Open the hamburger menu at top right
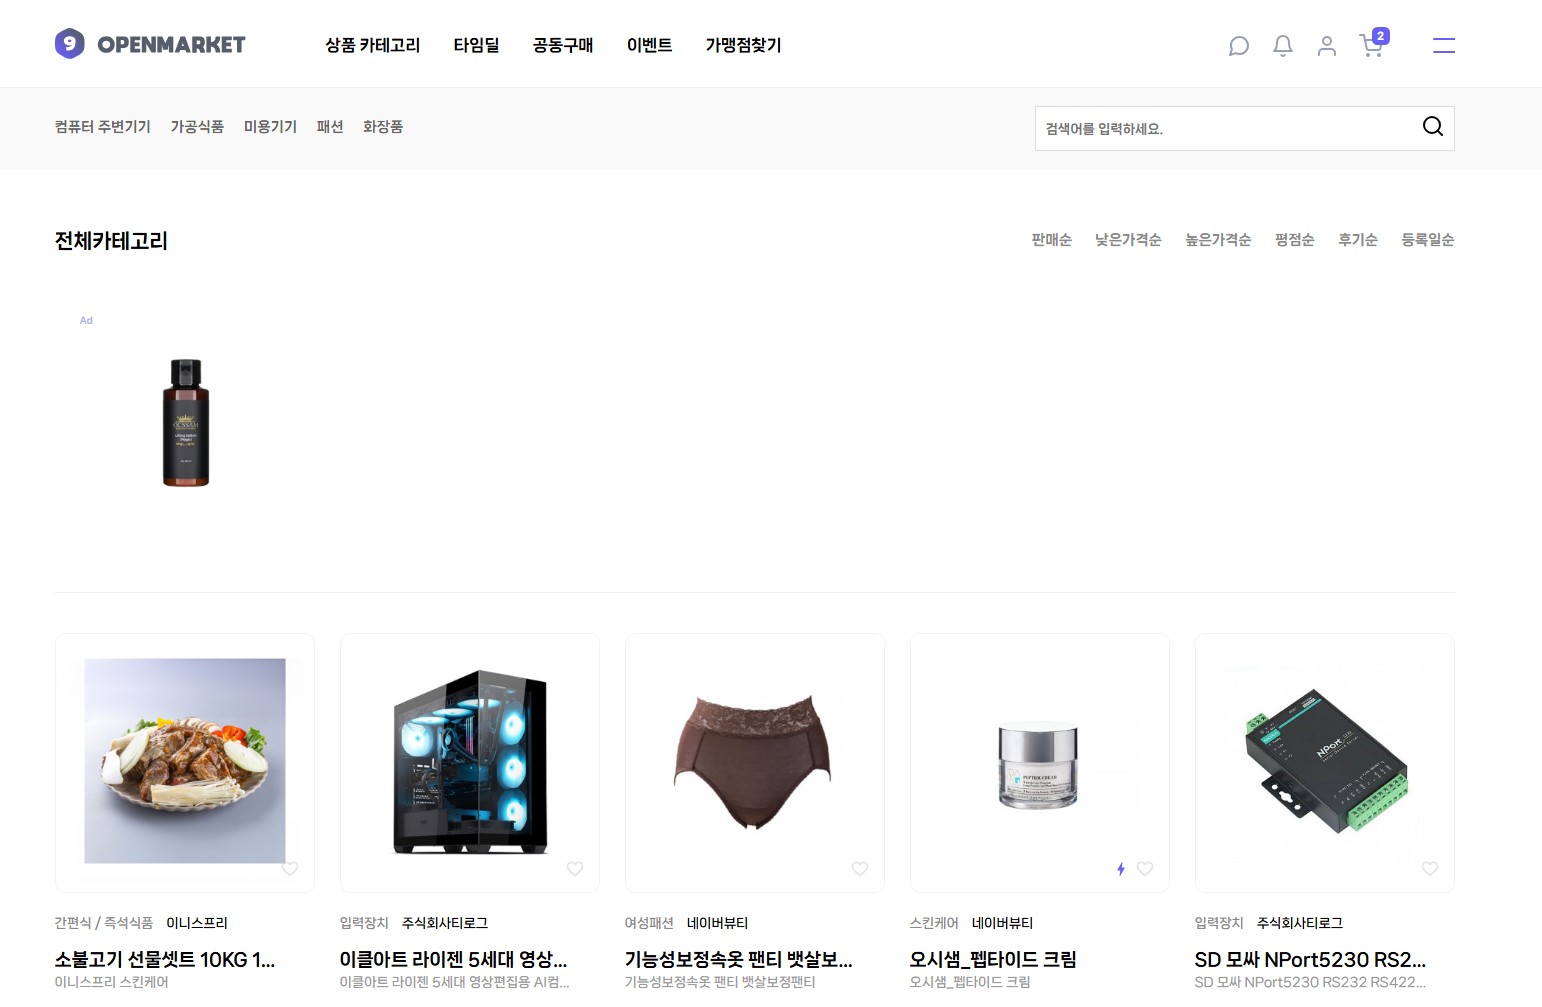Viewport: 1542px width, 1007px height. 1443,45
